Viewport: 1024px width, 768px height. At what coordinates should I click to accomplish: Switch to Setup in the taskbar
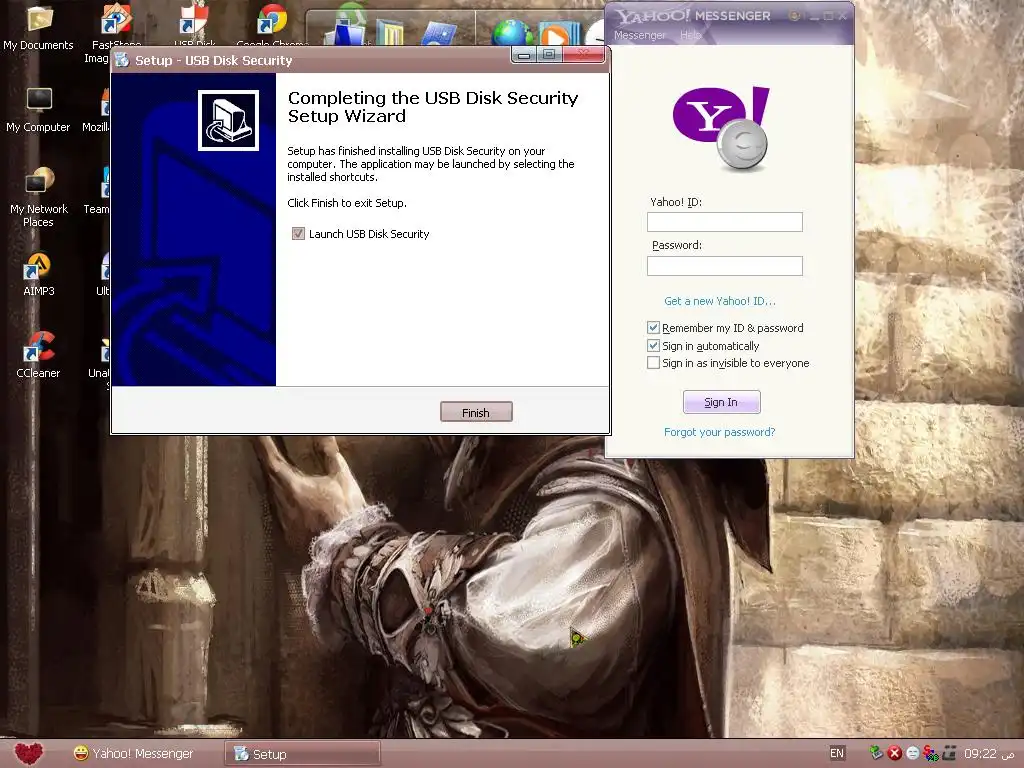click(x=302, y=754)
